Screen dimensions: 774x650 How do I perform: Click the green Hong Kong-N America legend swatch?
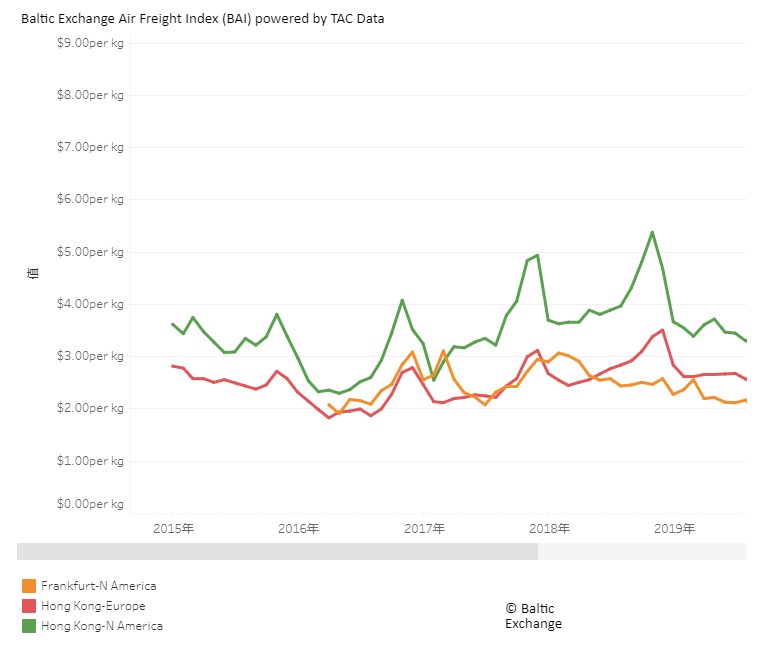coord(28,626)
